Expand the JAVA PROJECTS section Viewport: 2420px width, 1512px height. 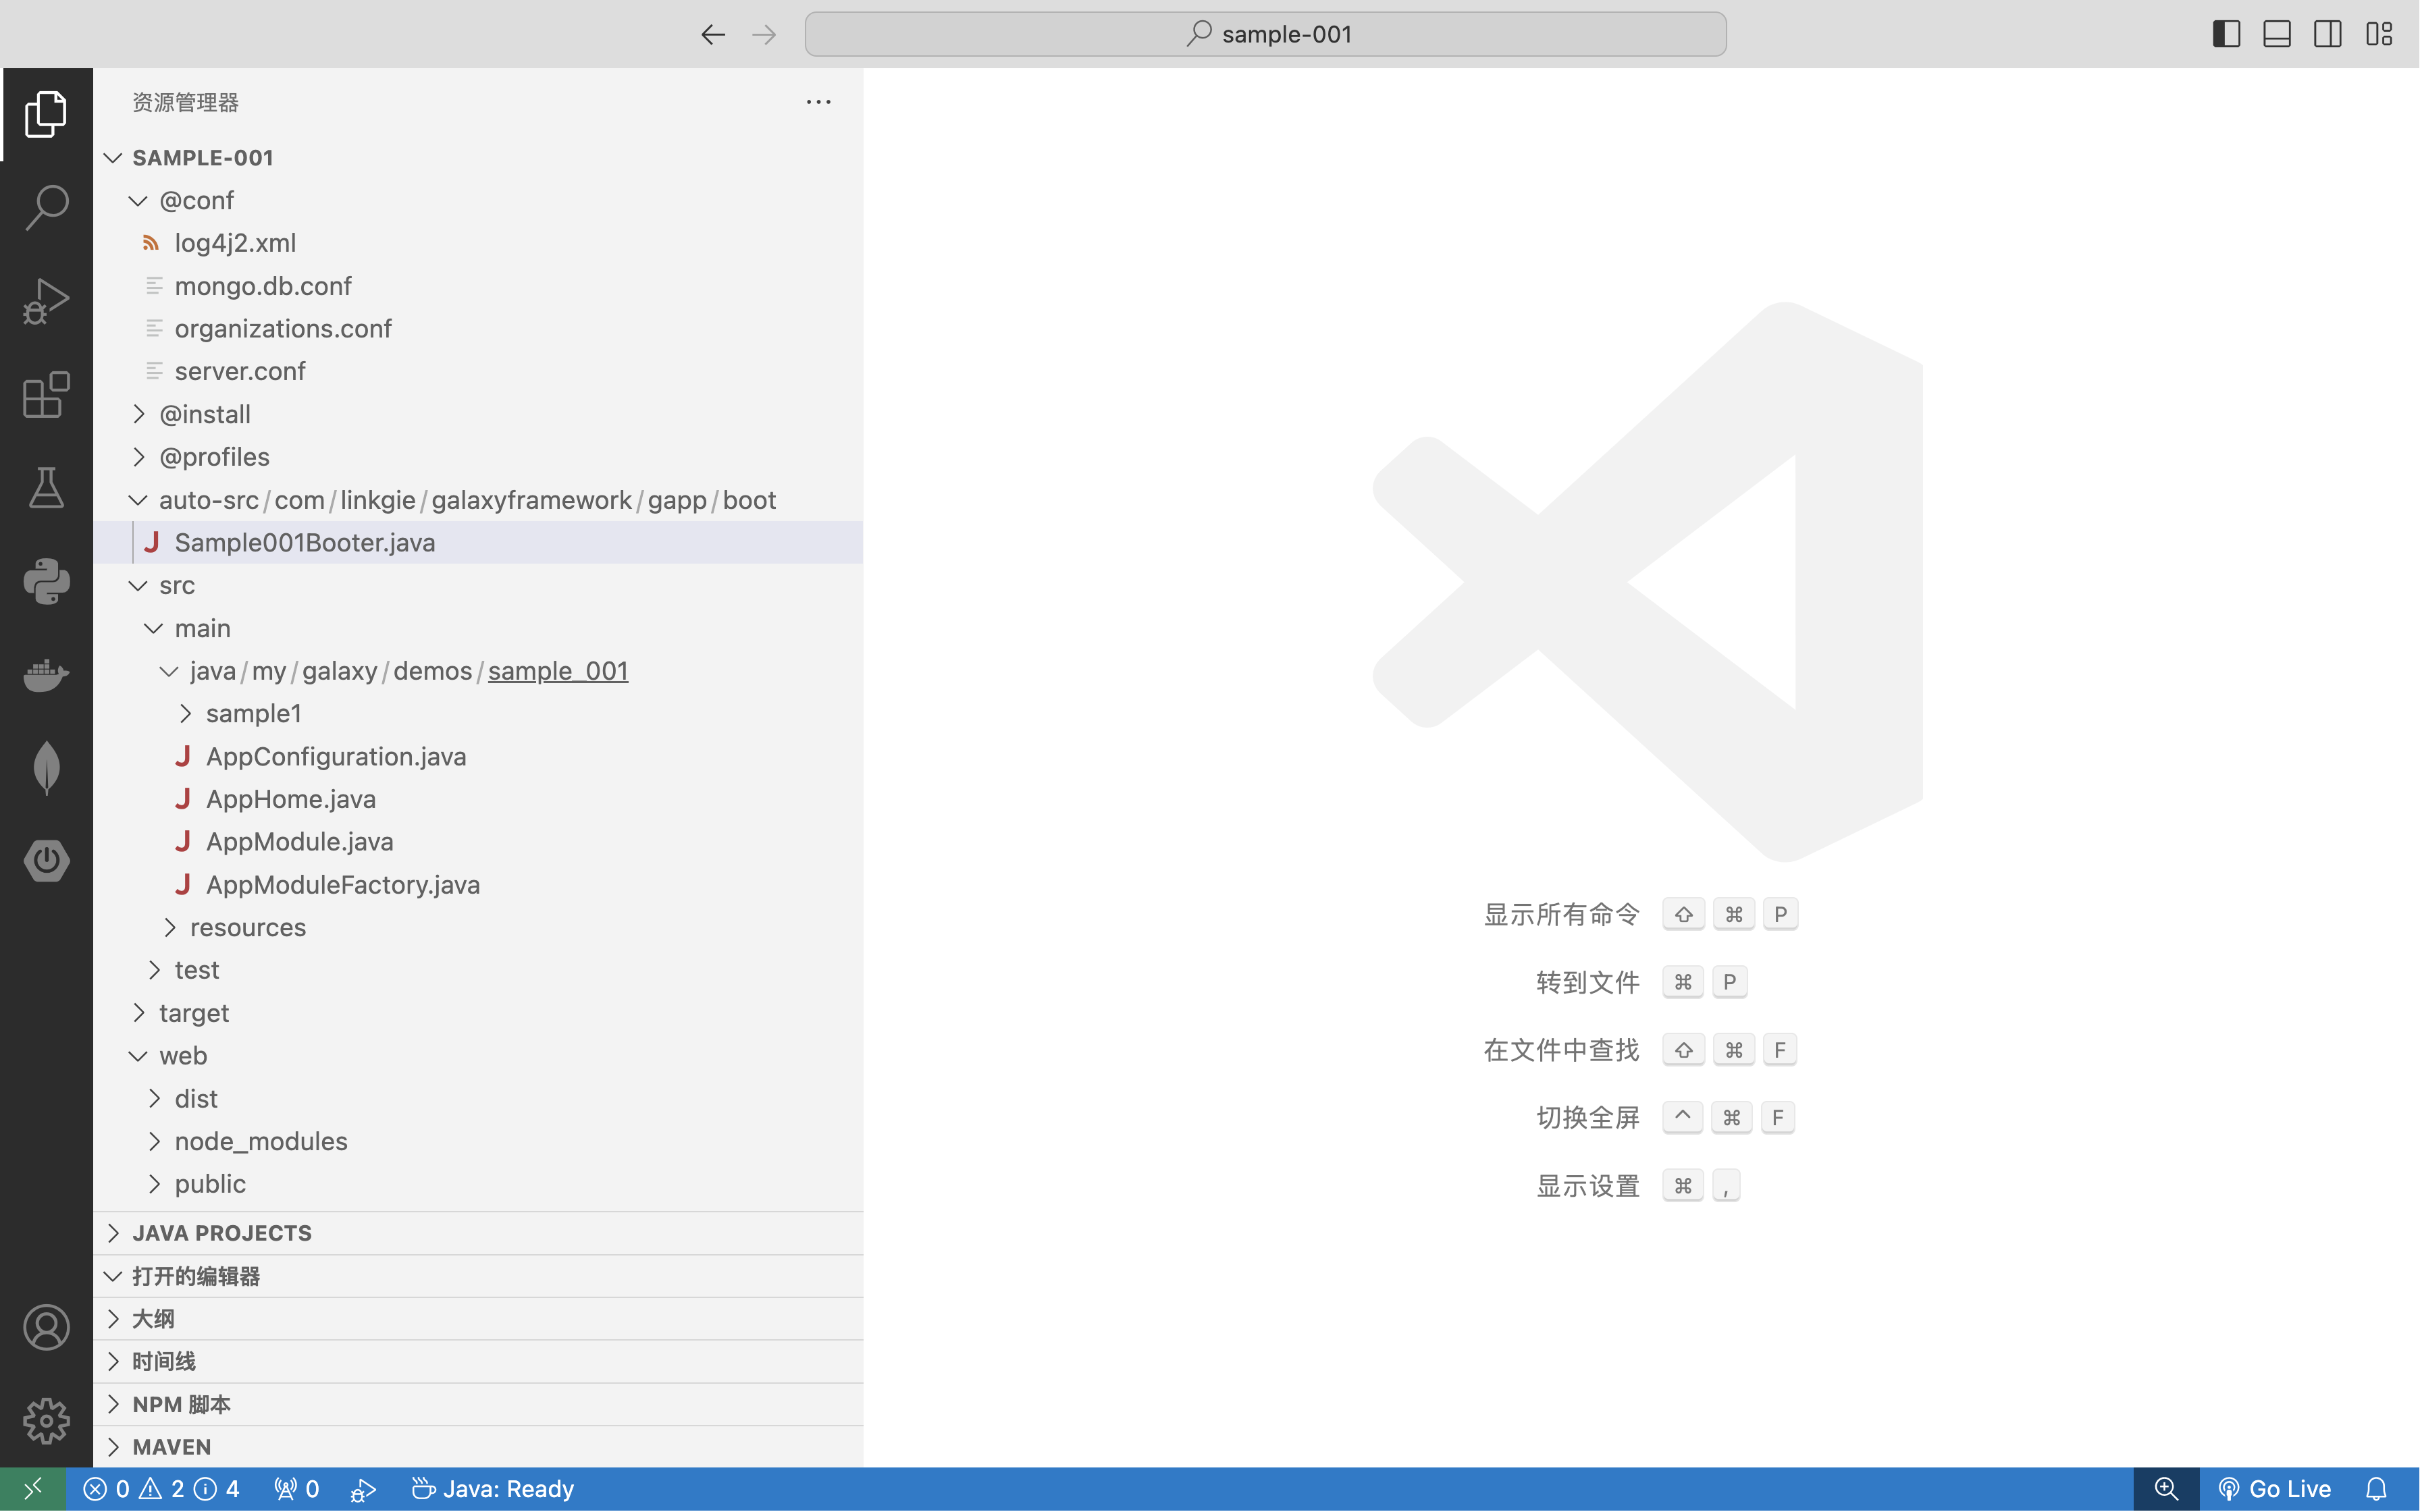click(x=478, y=1233)
